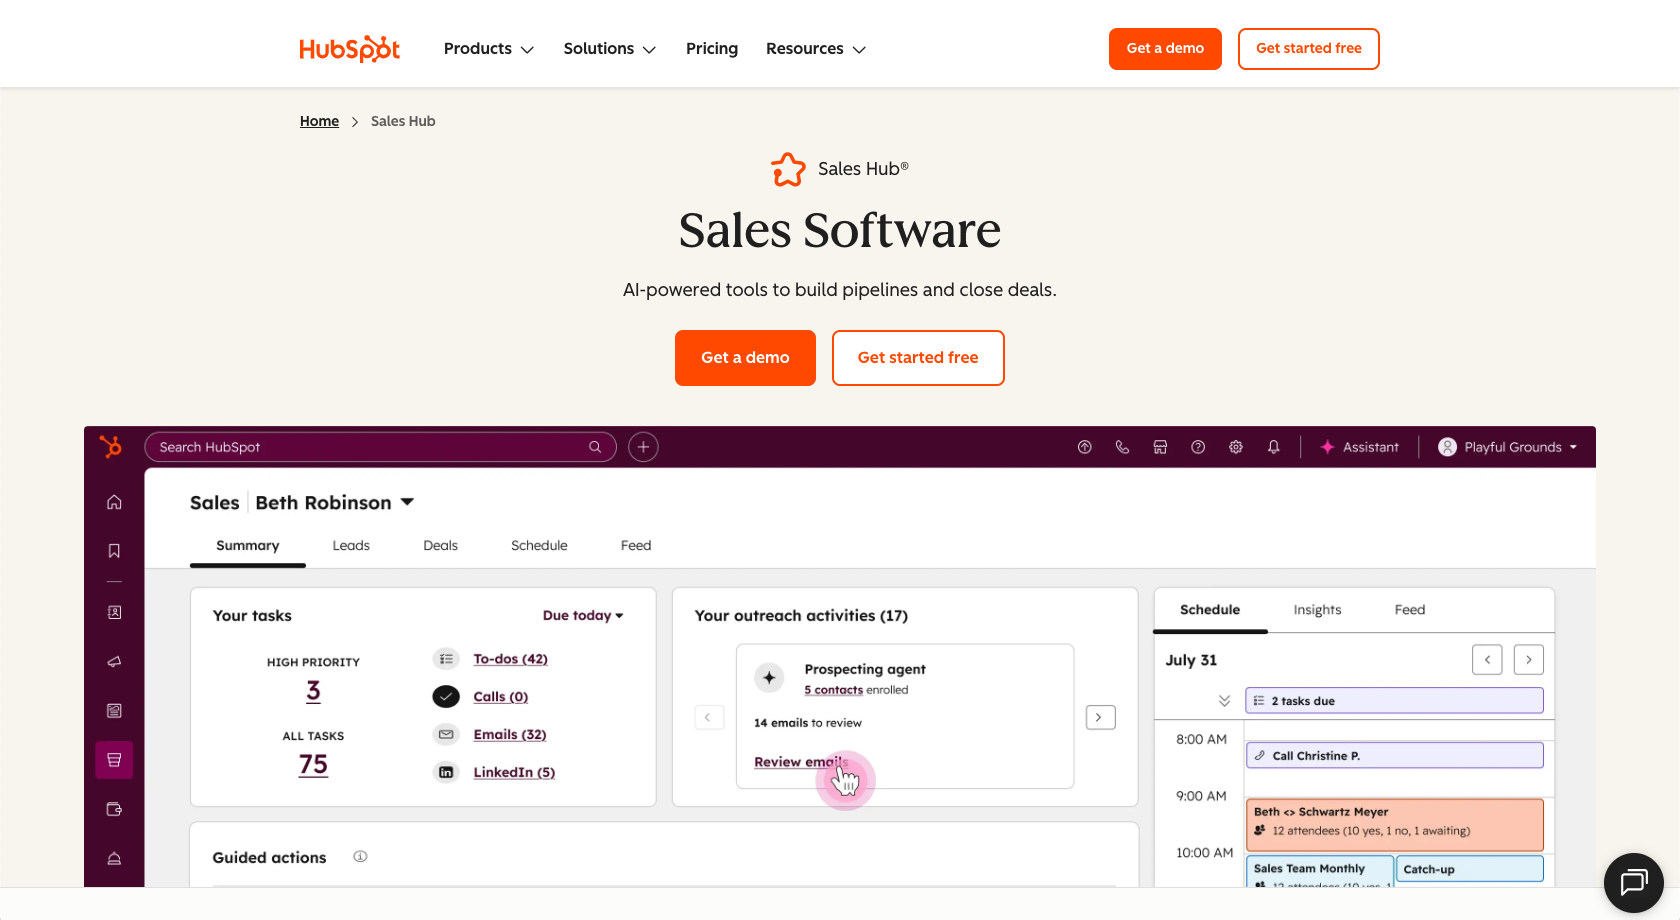The height and width of the screenshot is (920, 1680).
Task: Open the Due today dropdown
Action: tap(582, 616)
